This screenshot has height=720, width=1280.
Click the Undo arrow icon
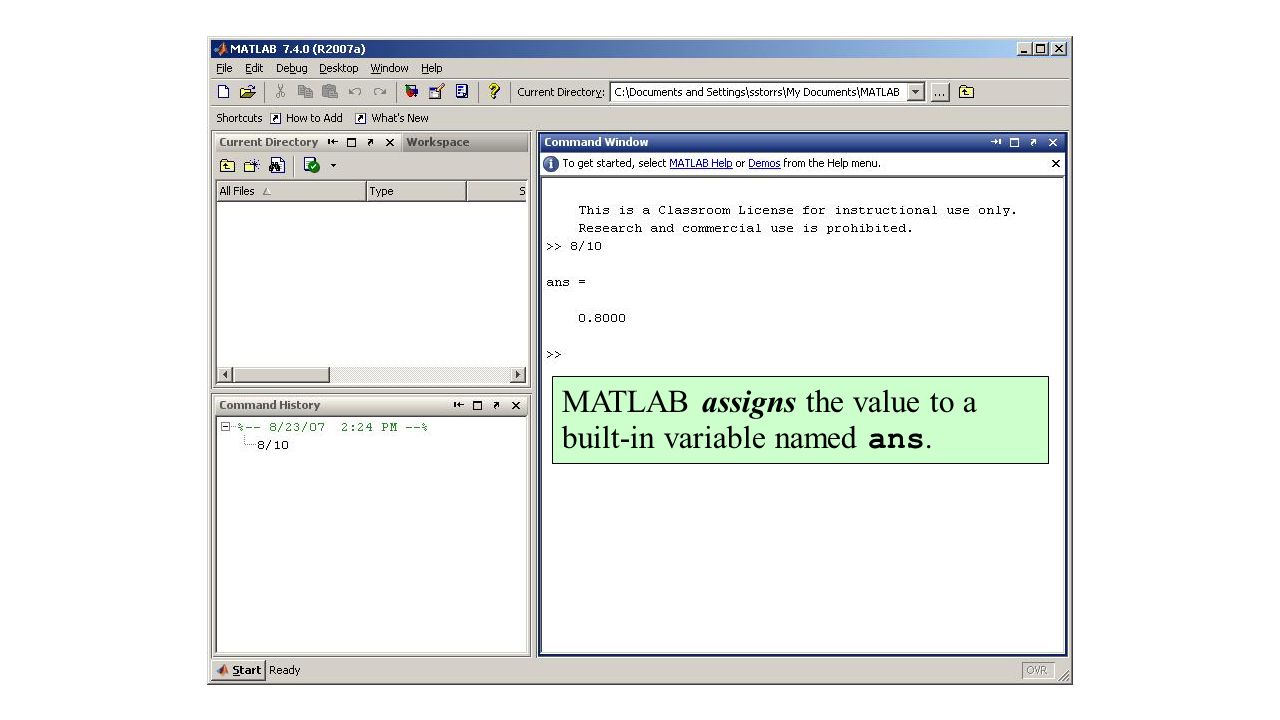pyautogui.click(x=355, y=92)
